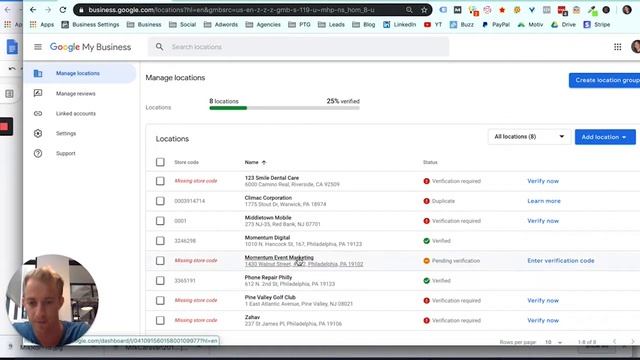Sort by Name column header arrow

(x=264, y=162)
